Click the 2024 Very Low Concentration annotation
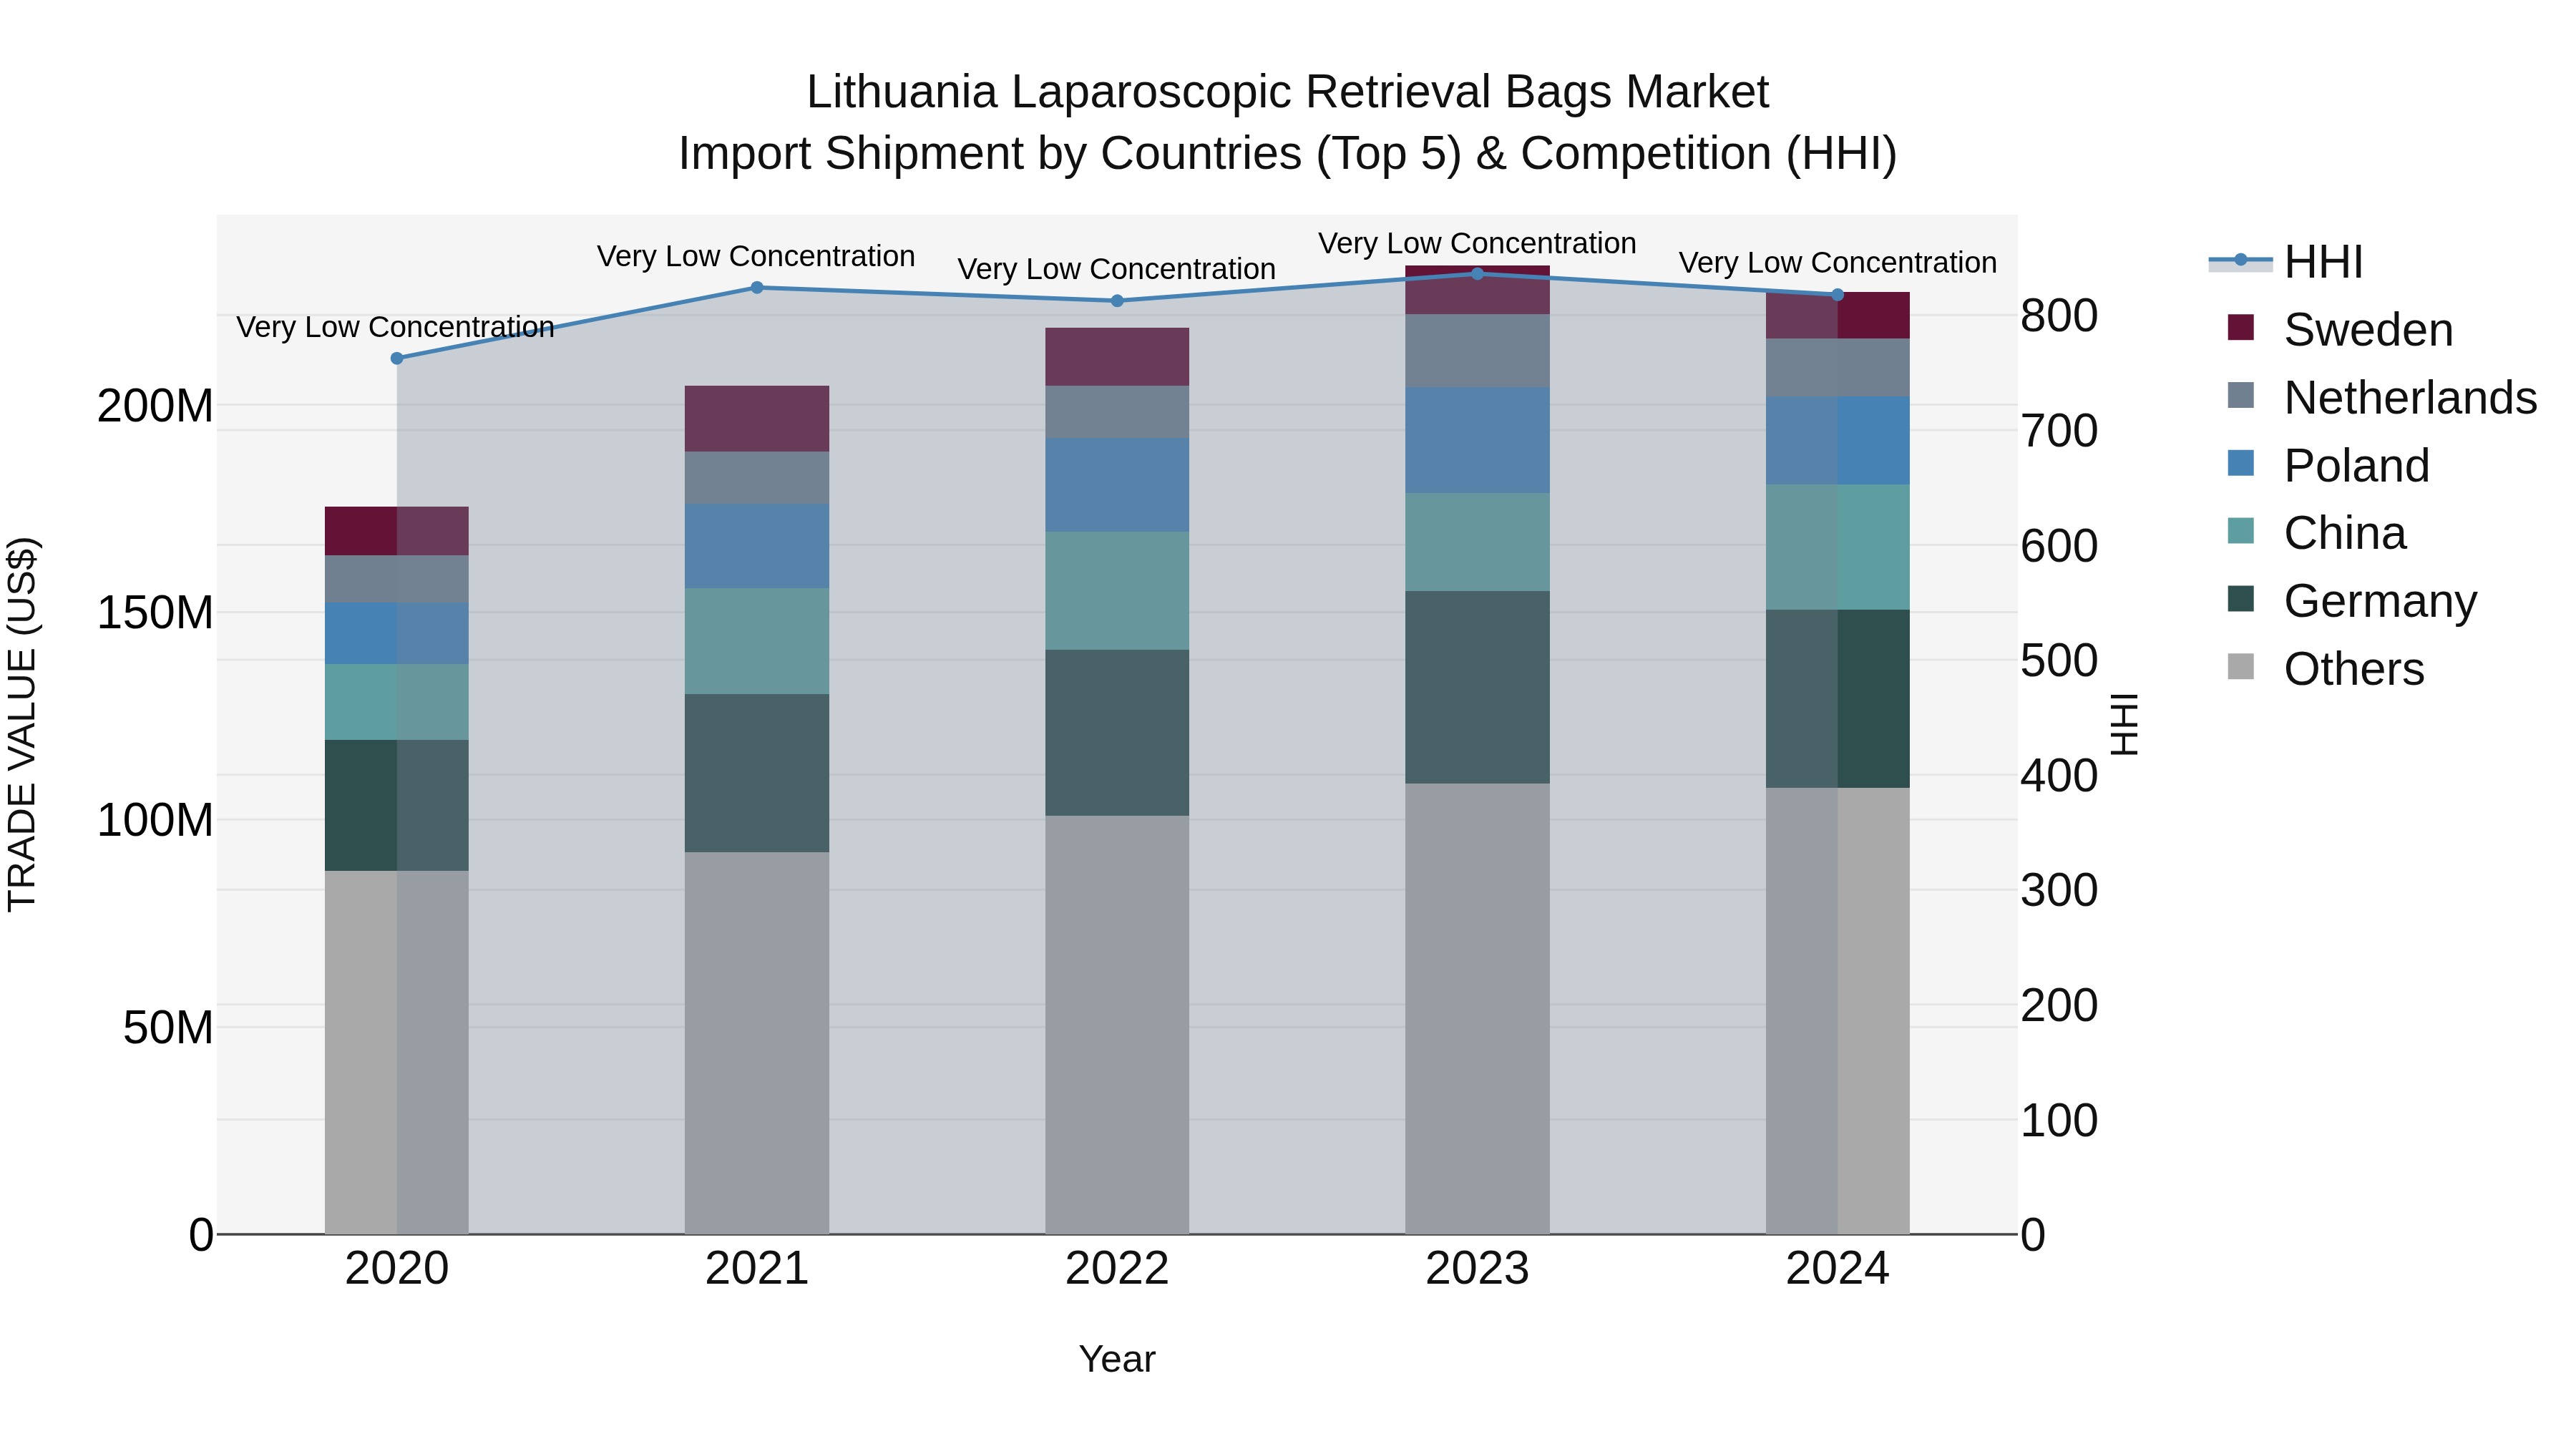 [1837, 262]
